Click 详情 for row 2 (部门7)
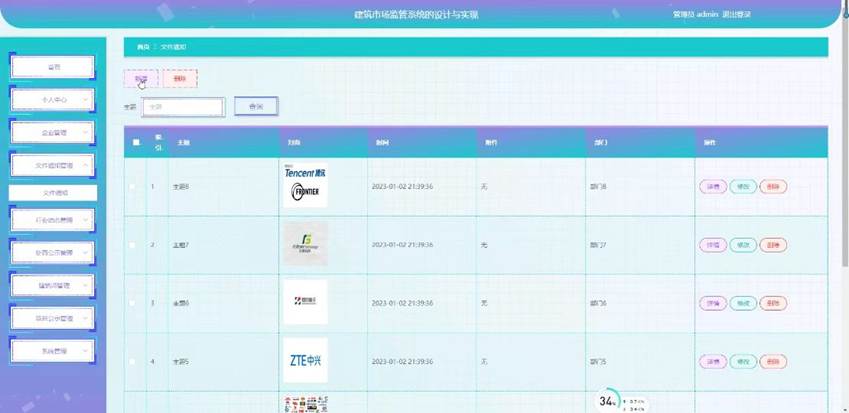 point(713,245)
